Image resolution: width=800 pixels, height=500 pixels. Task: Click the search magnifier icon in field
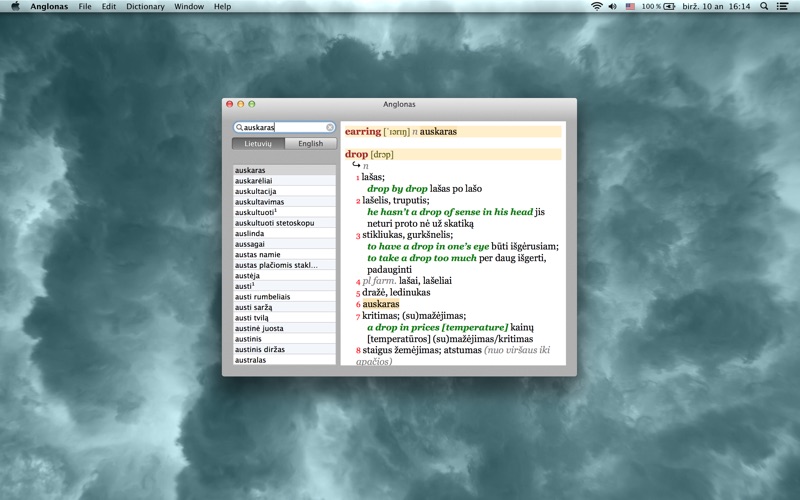(x=239, y=127)
